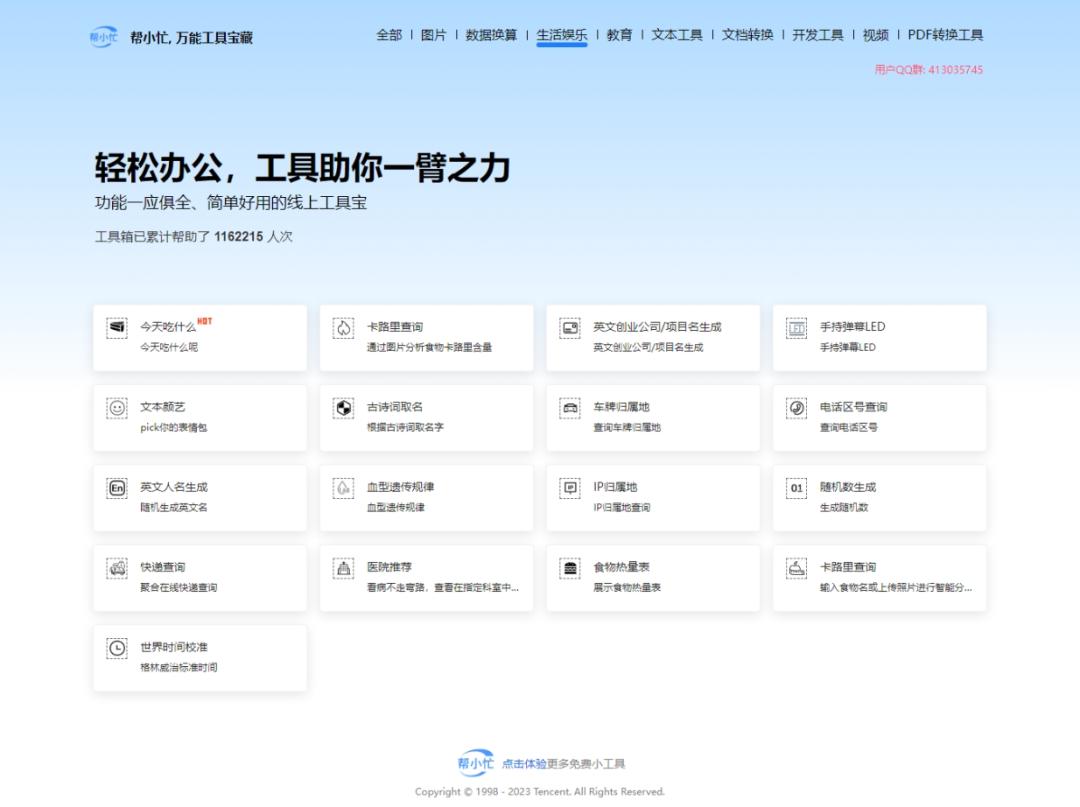Click the IP归属地 tool icon
1080x807 pixels.
569,487
